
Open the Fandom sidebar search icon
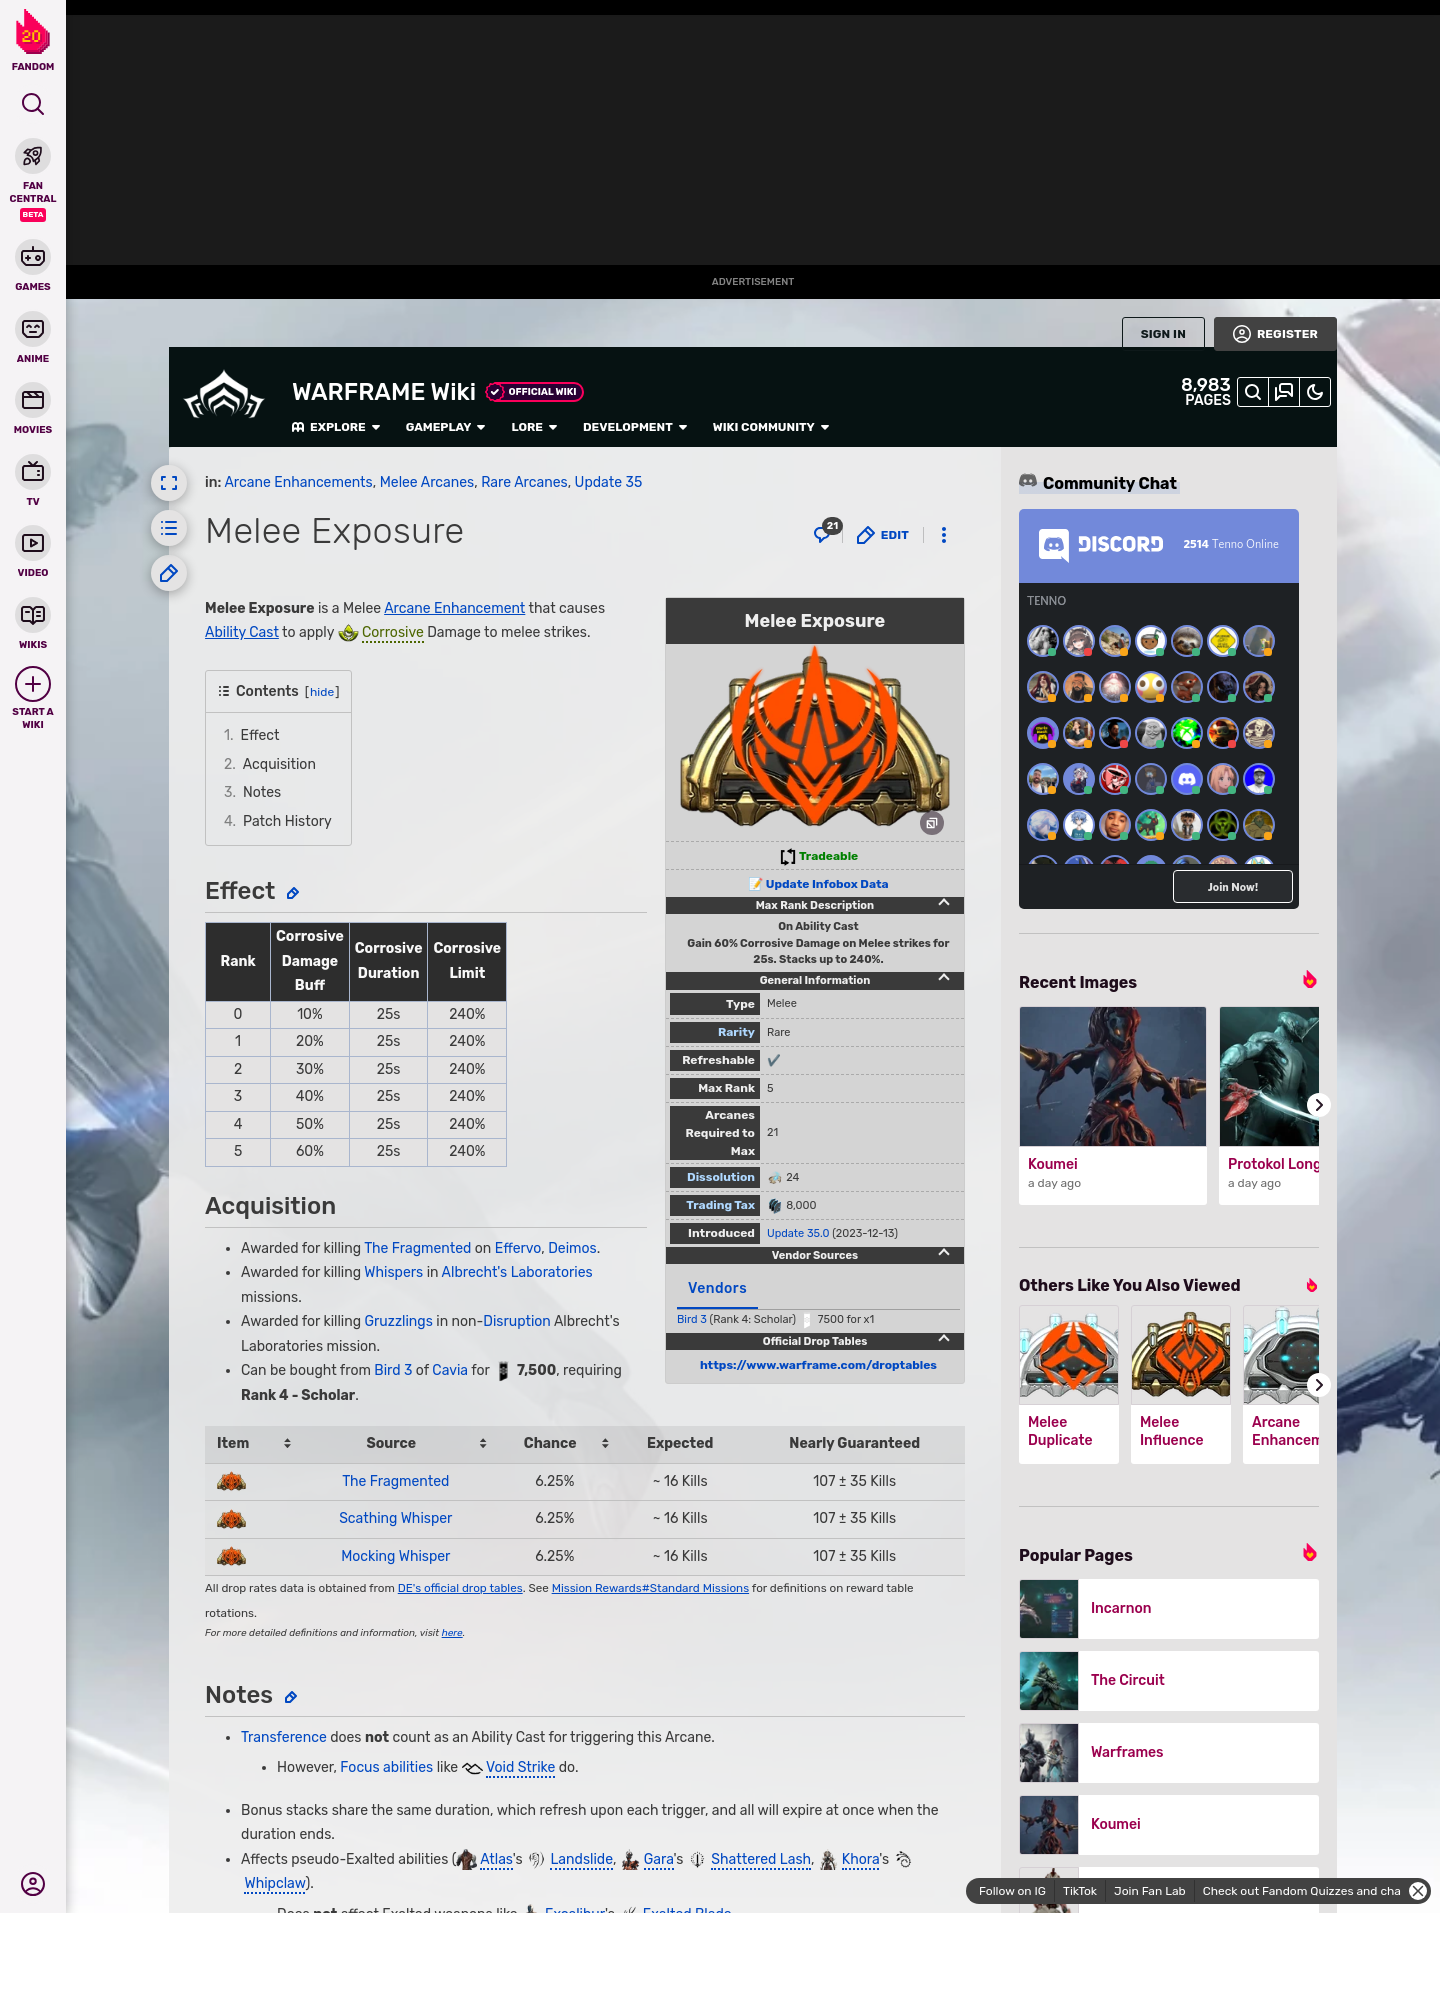point(33,104)
